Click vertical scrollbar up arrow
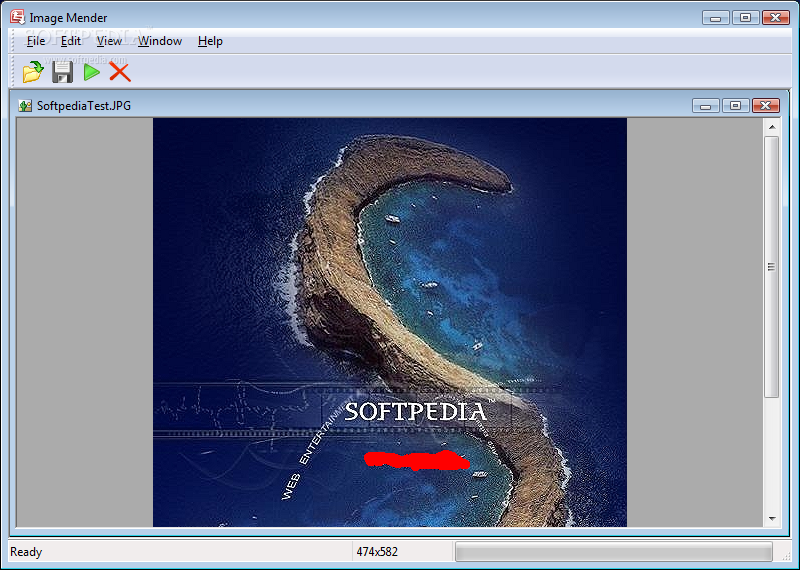Image resolution: width=800 pixels, height=570 pixels. coord(772,127)
